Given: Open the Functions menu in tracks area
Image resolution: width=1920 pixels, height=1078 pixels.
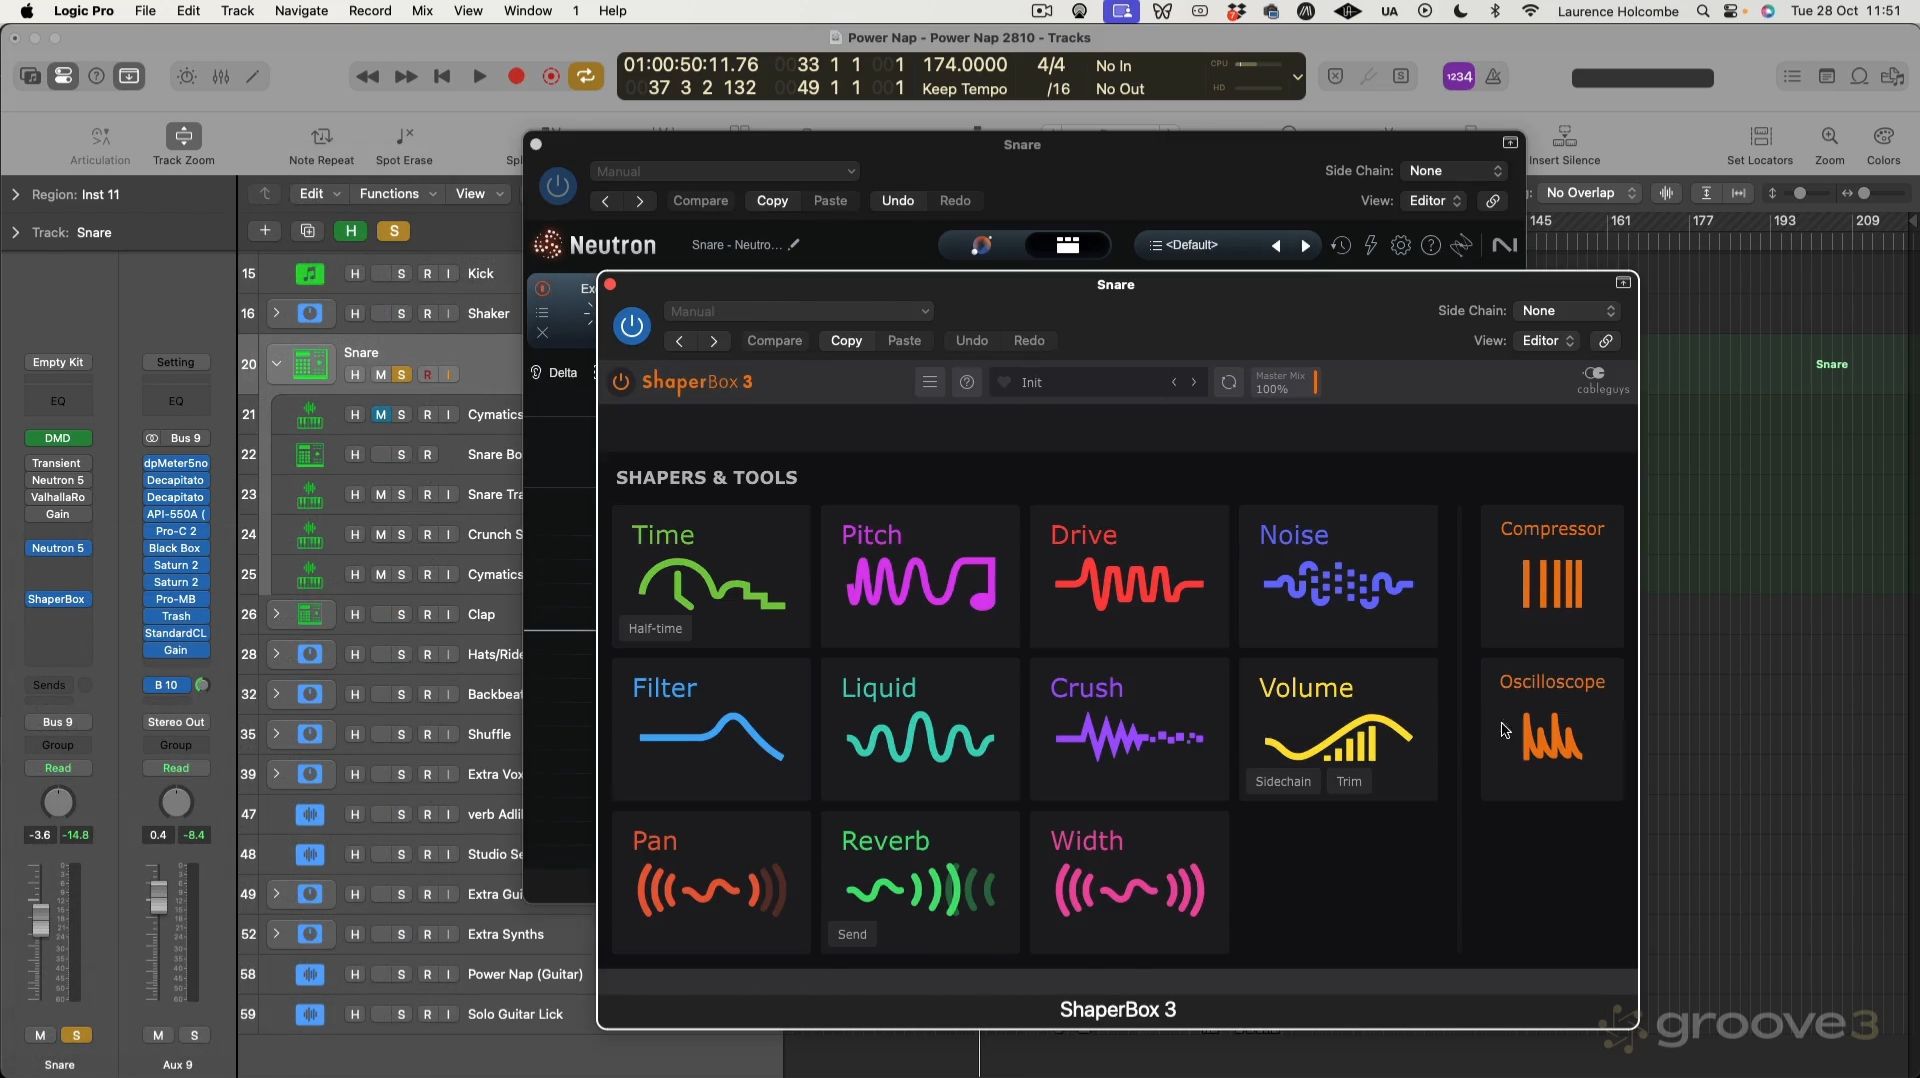Looking at the screenshot, I should point(397,194).
